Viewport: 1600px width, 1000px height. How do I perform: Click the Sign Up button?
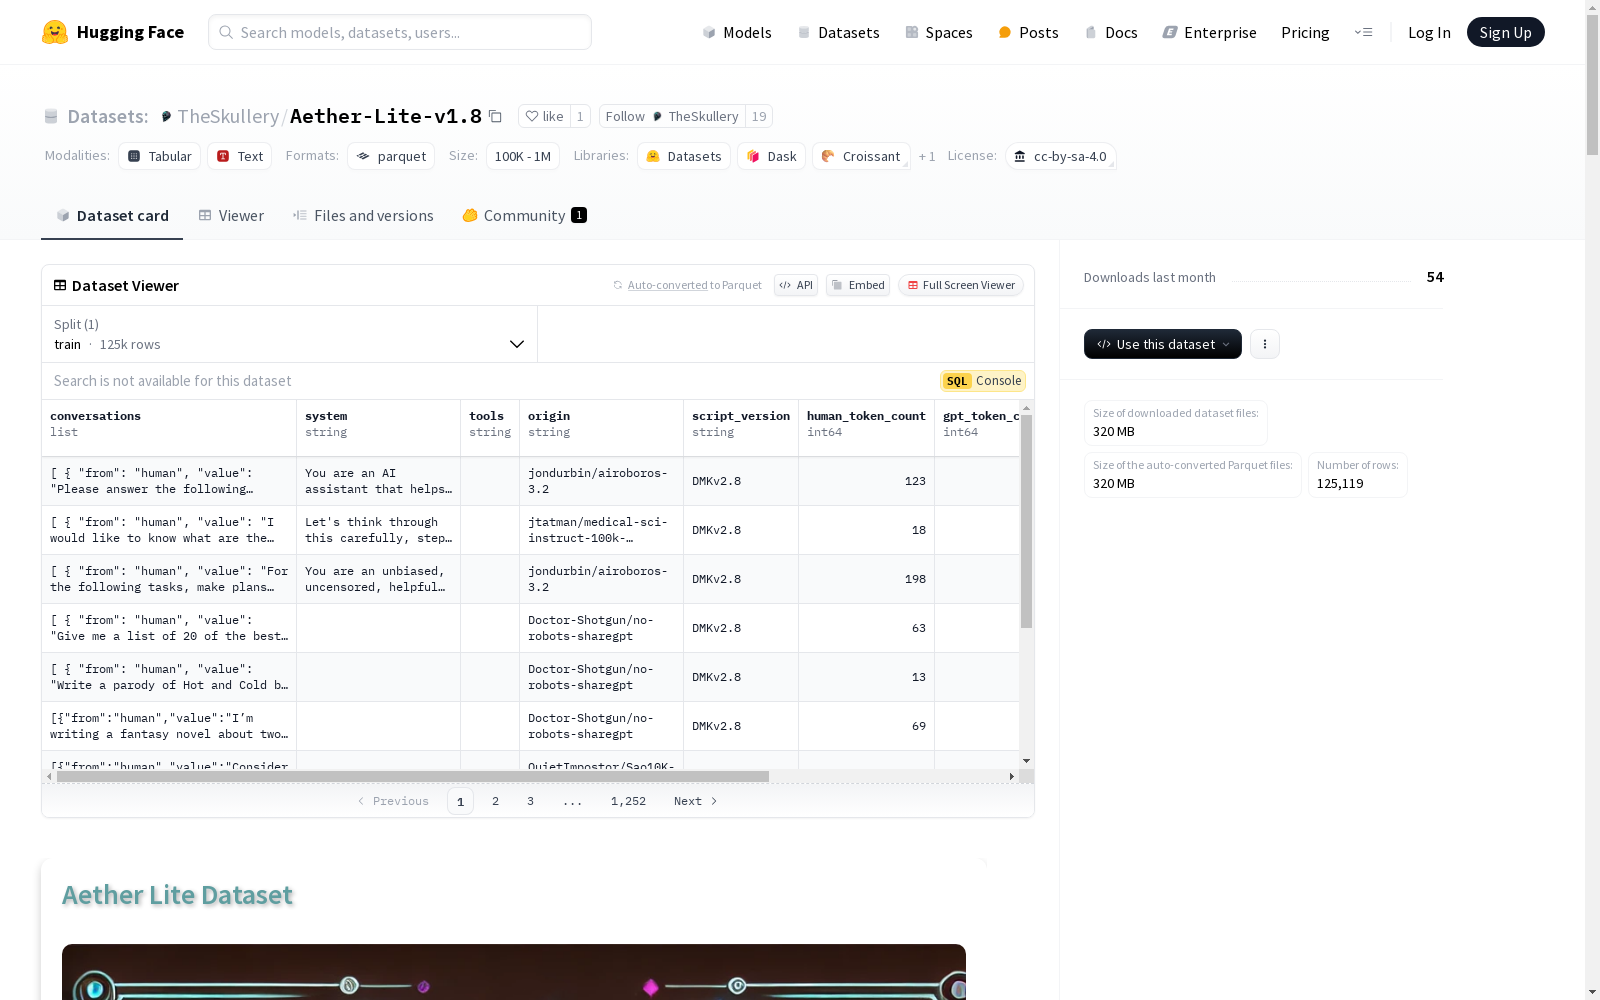(1505, 32)
